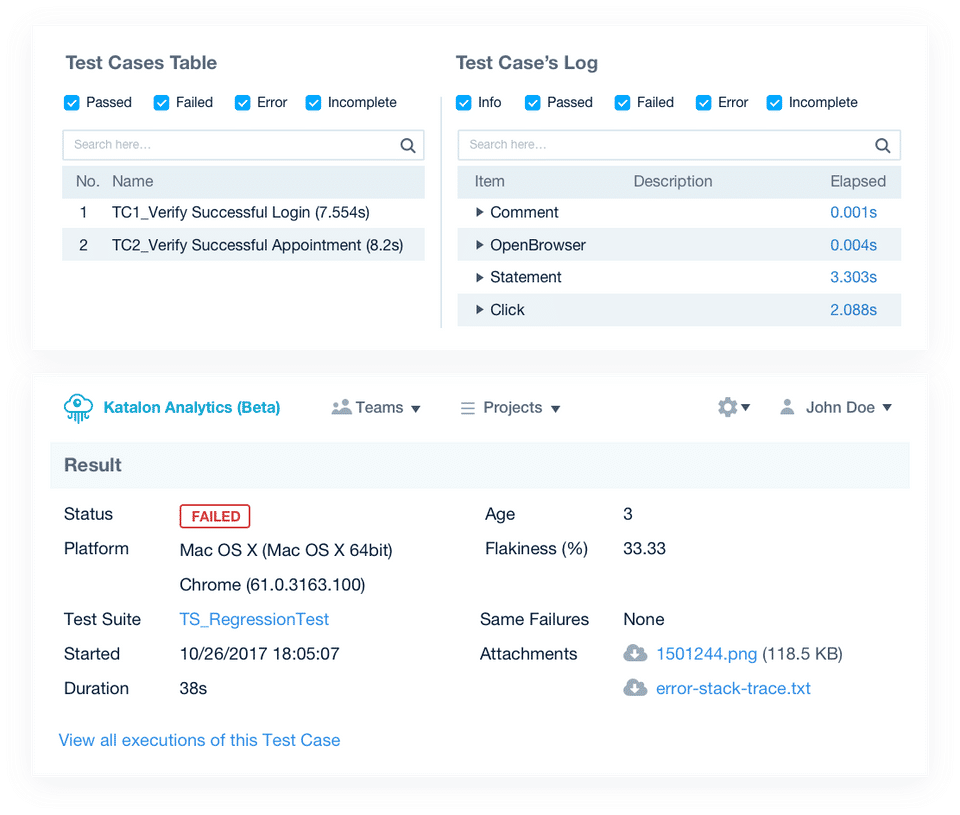Click elapsed value 2.088s
960x815 pixels.
(x=853, y=310)
